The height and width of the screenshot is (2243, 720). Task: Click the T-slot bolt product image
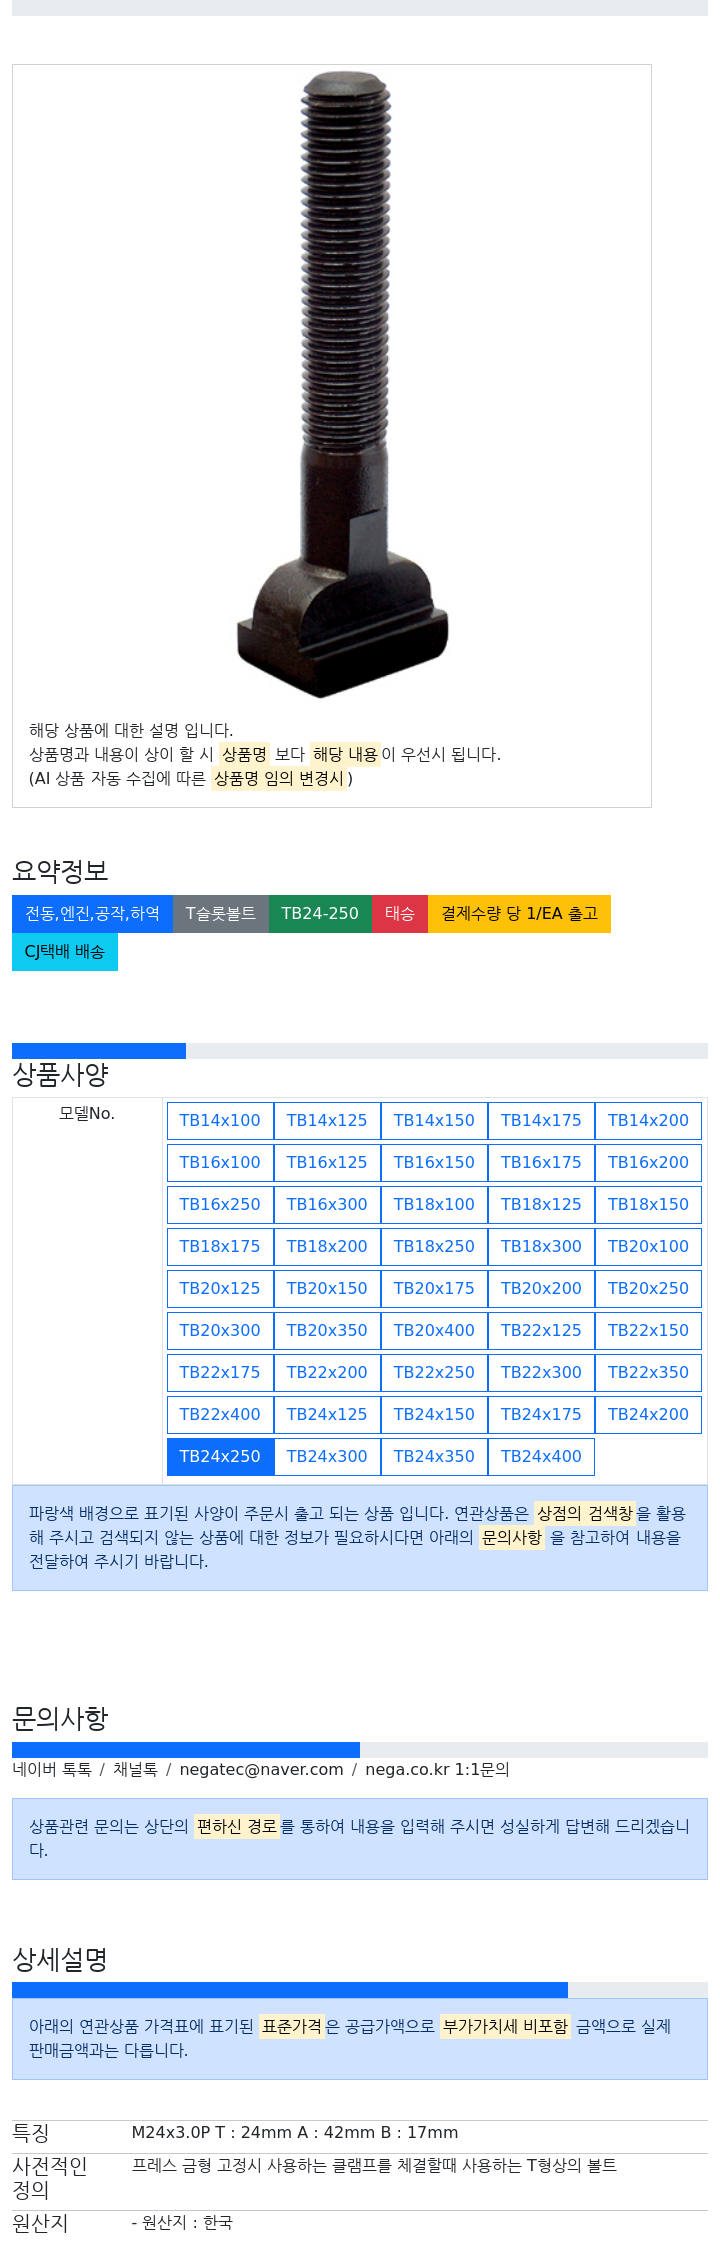[x=344, y=386]
